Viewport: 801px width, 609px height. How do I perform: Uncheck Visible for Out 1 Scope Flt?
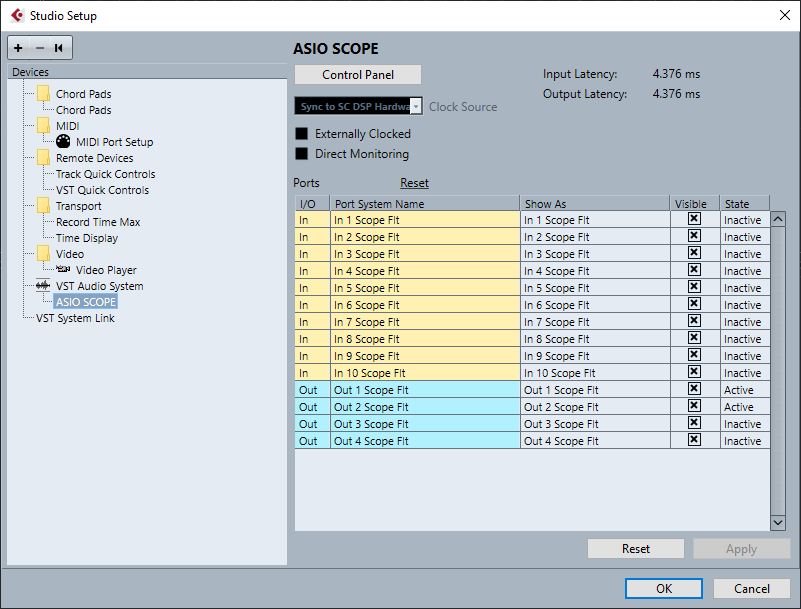(694, 389)
